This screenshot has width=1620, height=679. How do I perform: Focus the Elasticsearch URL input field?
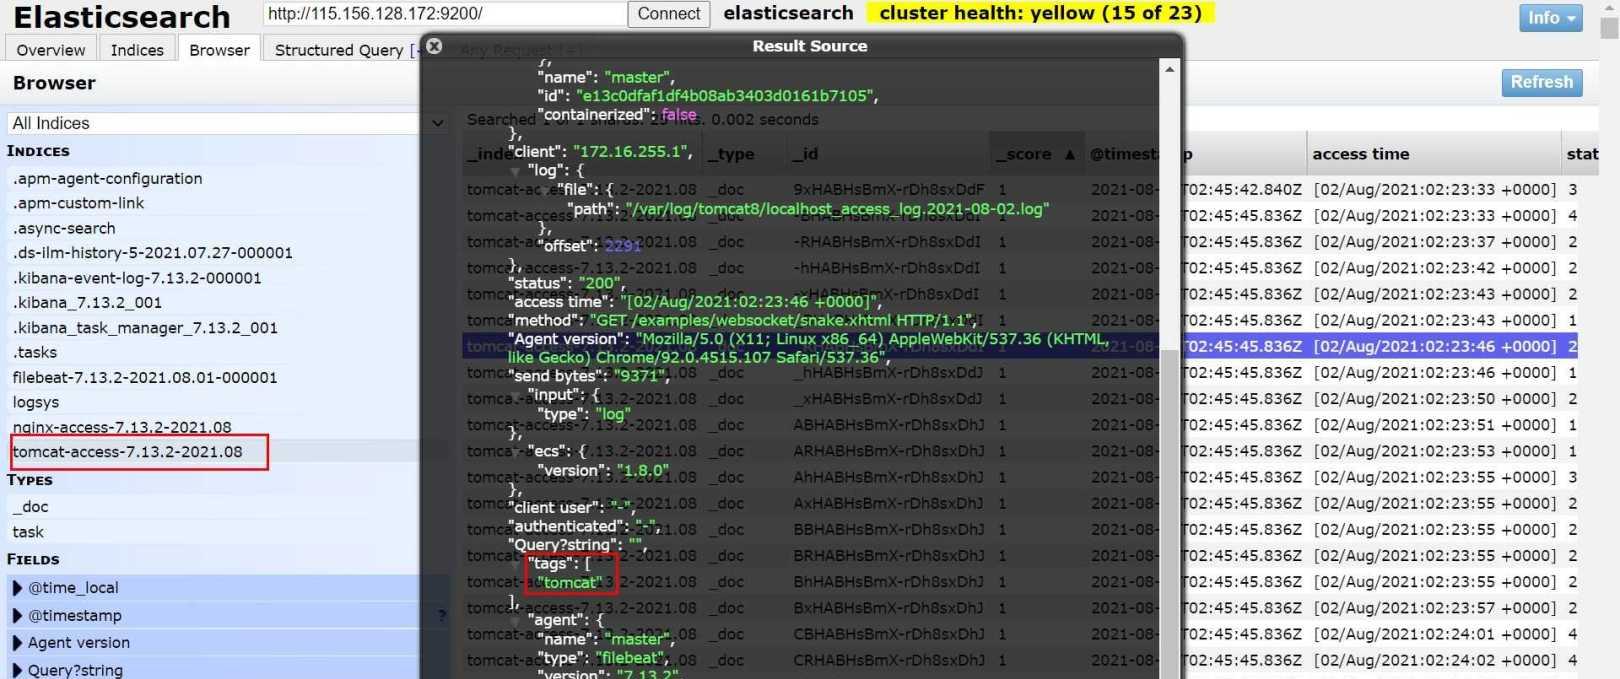[x=445, y=14]
